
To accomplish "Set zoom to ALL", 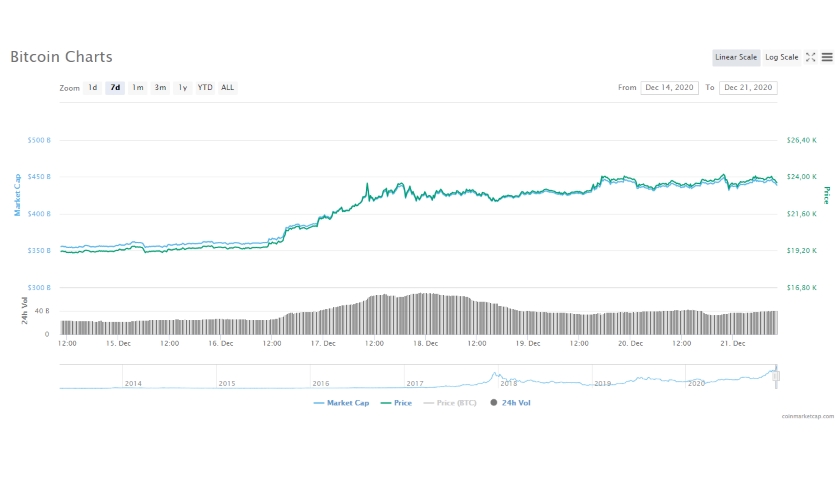I will pos(228,88).
